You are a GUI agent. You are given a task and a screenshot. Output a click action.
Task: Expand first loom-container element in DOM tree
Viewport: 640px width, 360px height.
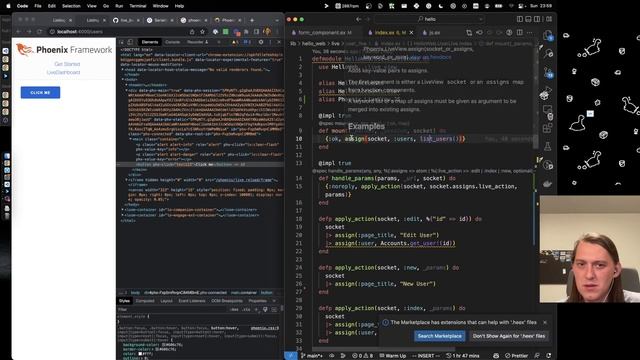(123, 210)
